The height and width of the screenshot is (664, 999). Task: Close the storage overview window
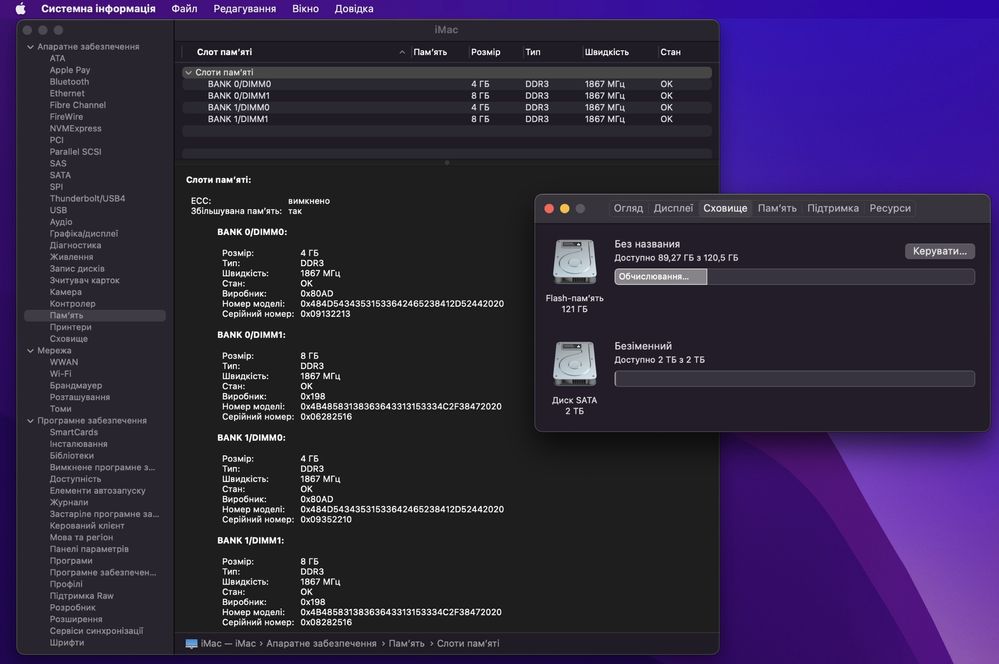click(549, 208)
